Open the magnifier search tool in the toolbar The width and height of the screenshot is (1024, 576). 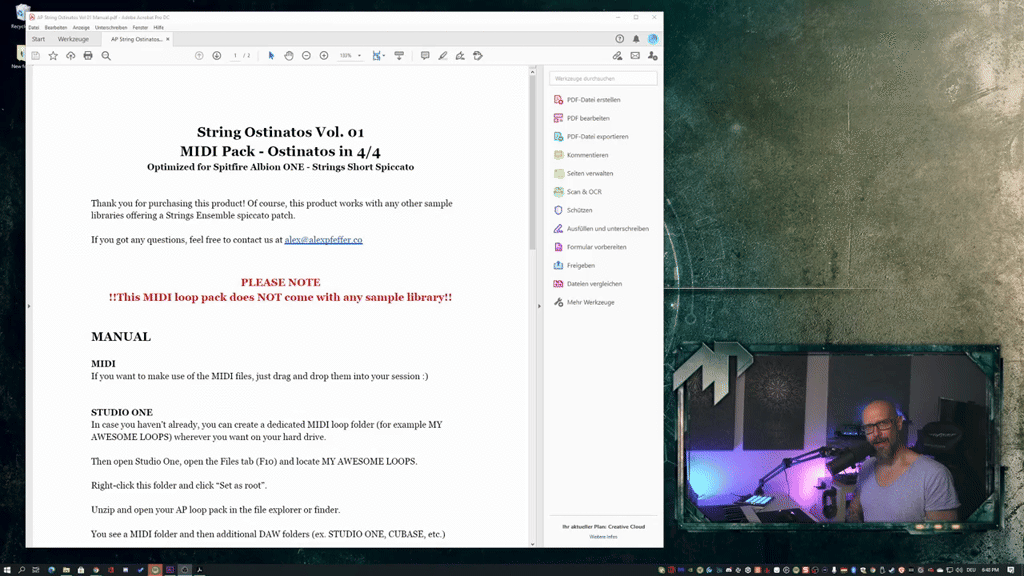click(106, 56)
